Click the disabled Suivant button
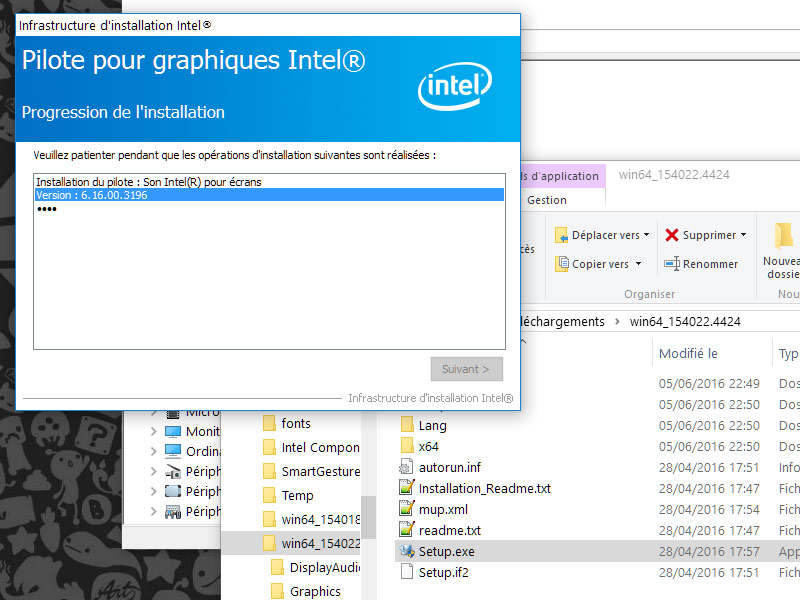 466,369
